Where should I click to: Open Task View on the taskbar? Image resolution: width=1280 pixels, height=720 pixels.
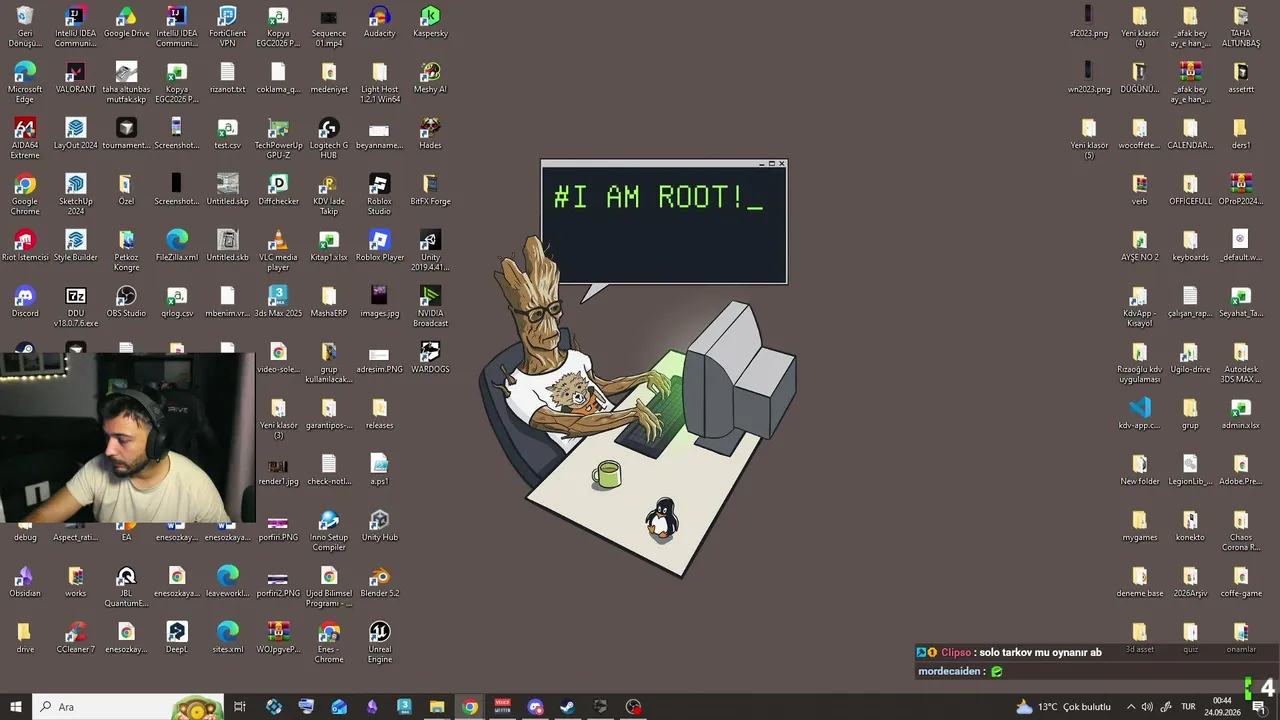click(240, 707)
